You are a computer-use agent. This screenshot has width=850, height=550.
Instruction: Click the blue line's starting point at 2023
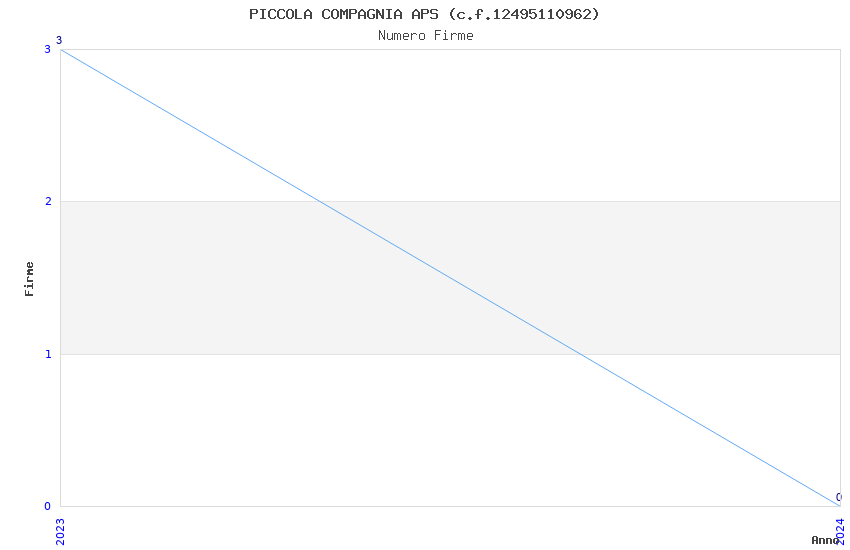click(61, 50)
